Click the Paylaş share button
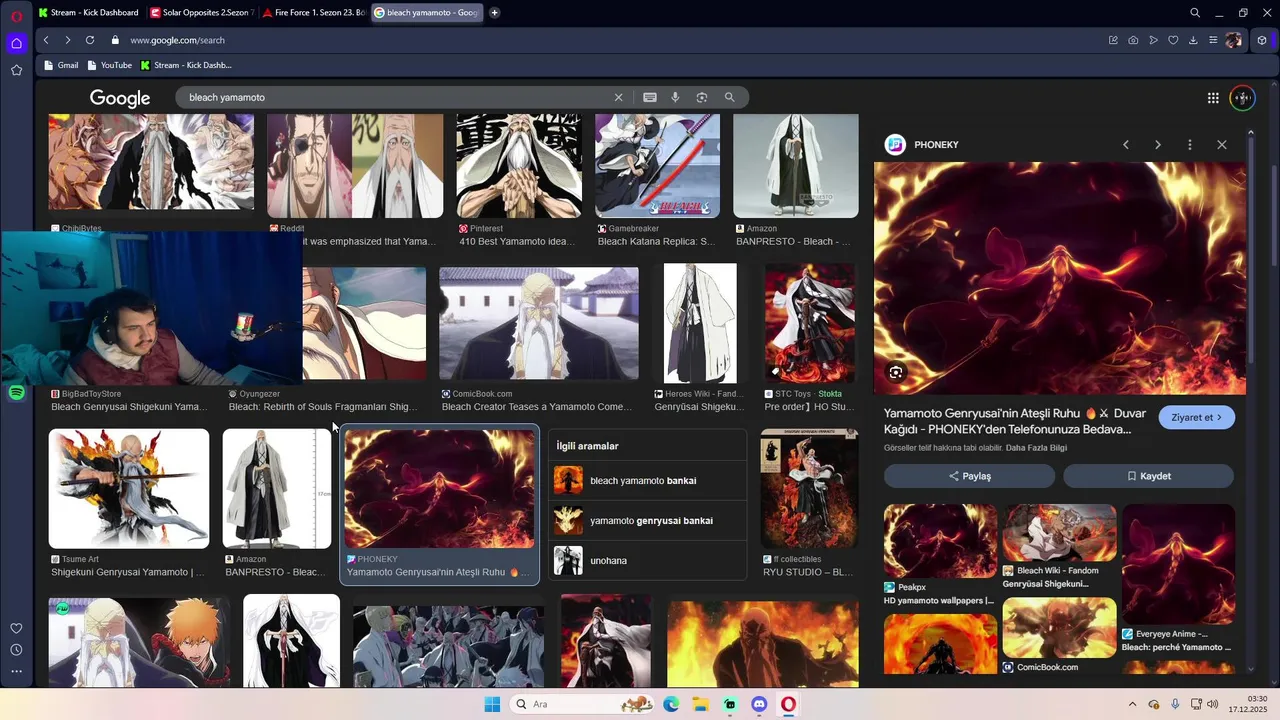 coord(969,476)
